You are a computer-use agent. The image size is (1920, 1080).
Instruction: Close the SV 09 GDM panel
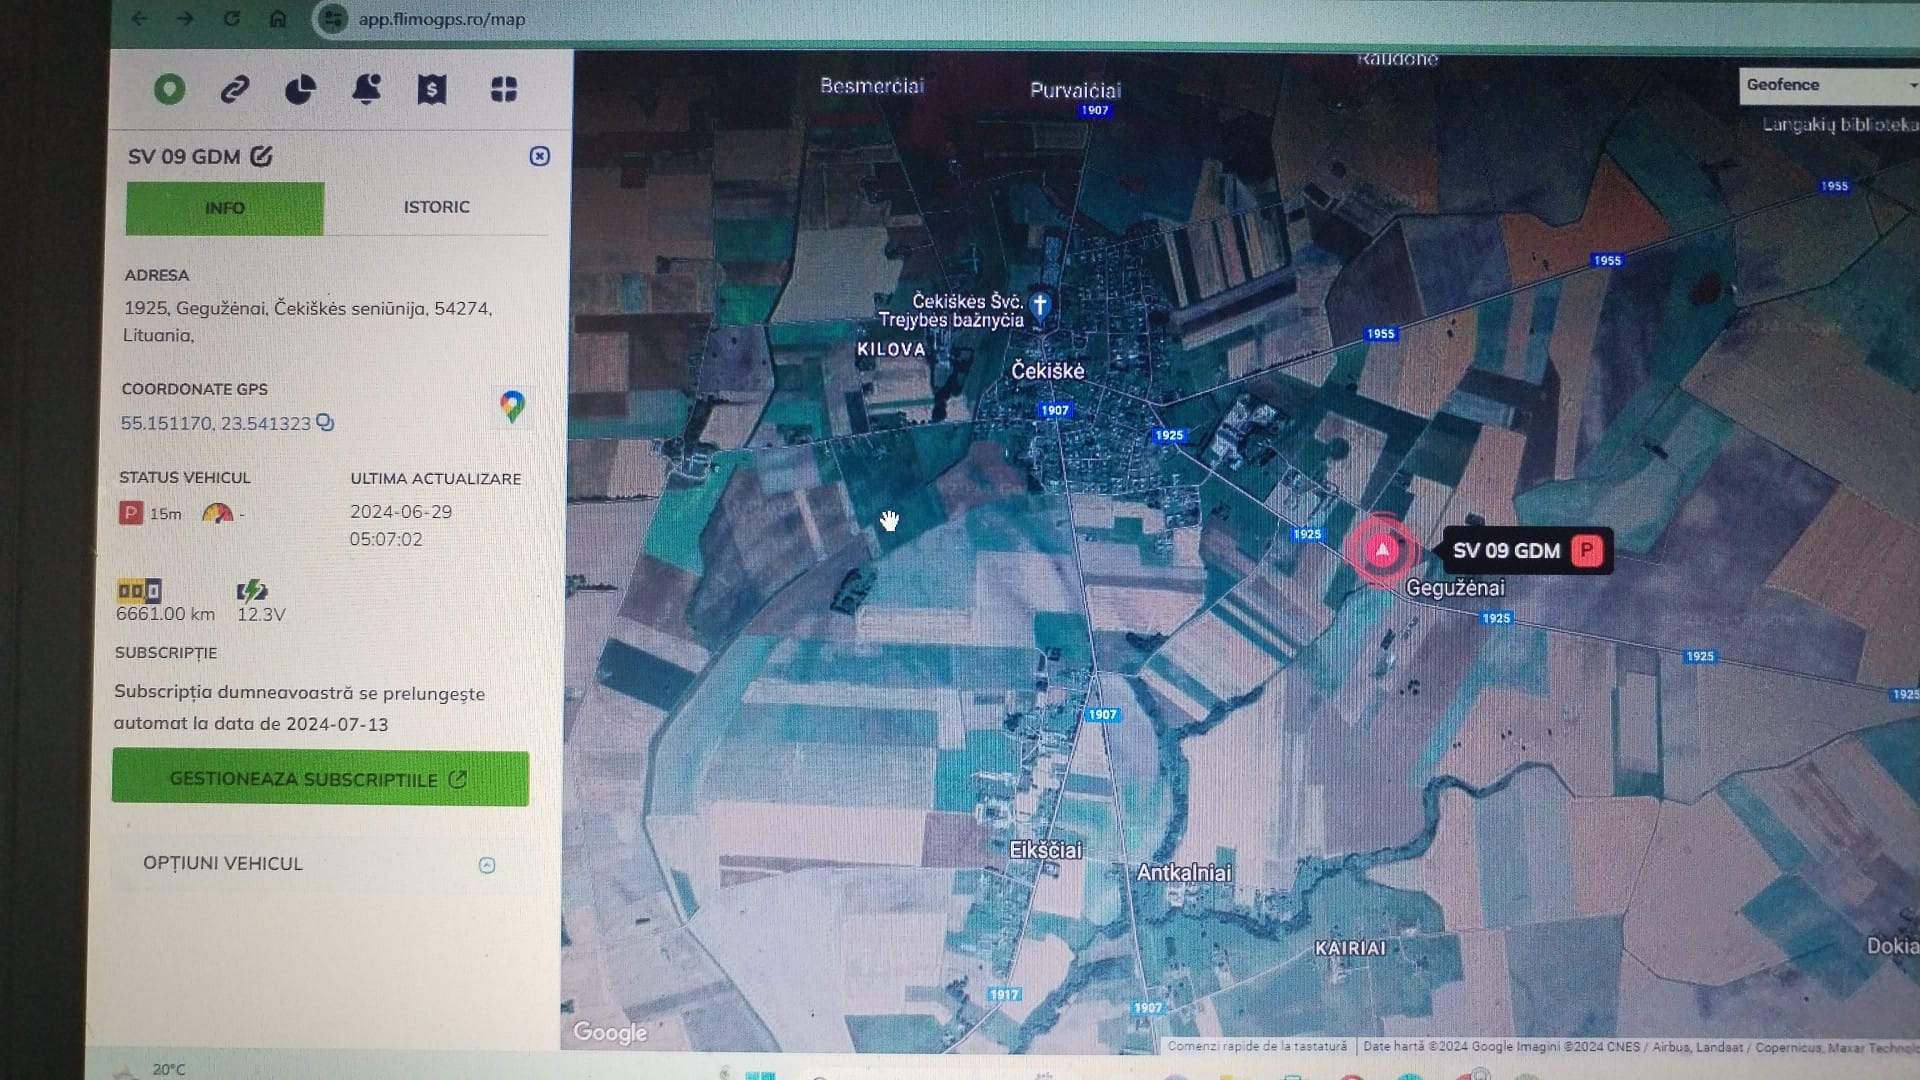pyautogui.click(x=539, y=156)
